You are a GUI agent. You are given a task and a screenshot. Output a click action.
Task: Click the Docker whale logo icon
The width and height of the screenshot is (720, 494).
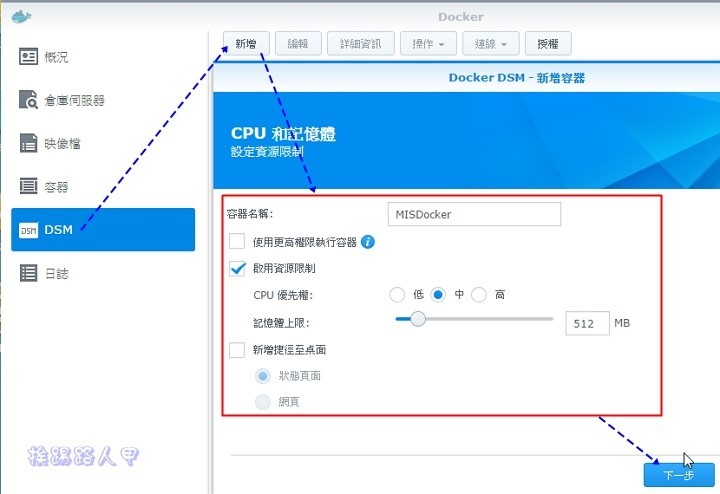21,17
